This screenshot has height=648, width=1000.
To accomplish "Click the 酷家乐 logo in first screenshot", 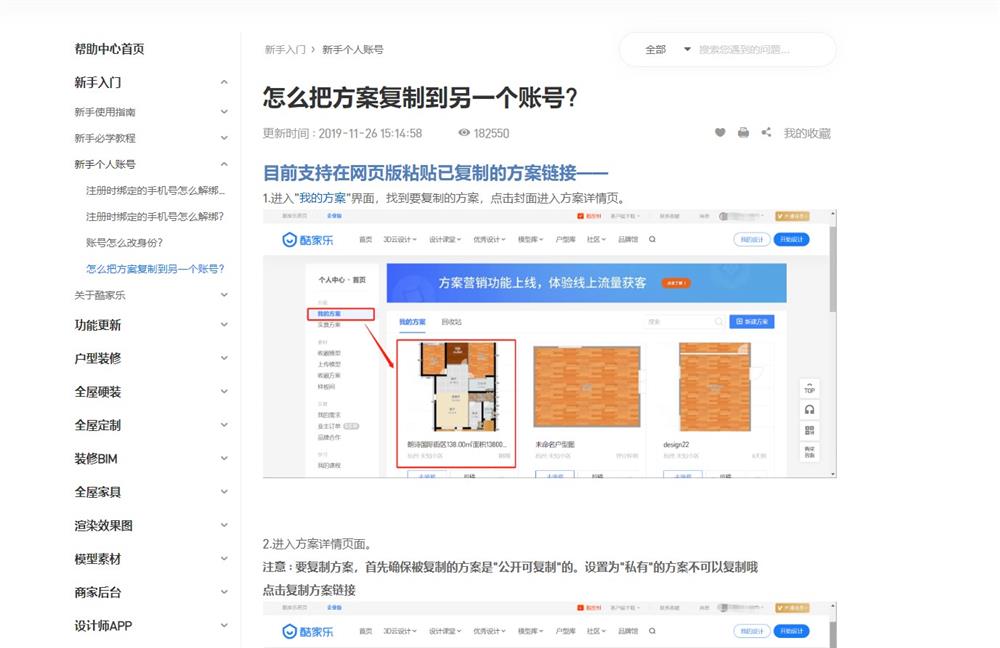I will click(x=308, y=240).
